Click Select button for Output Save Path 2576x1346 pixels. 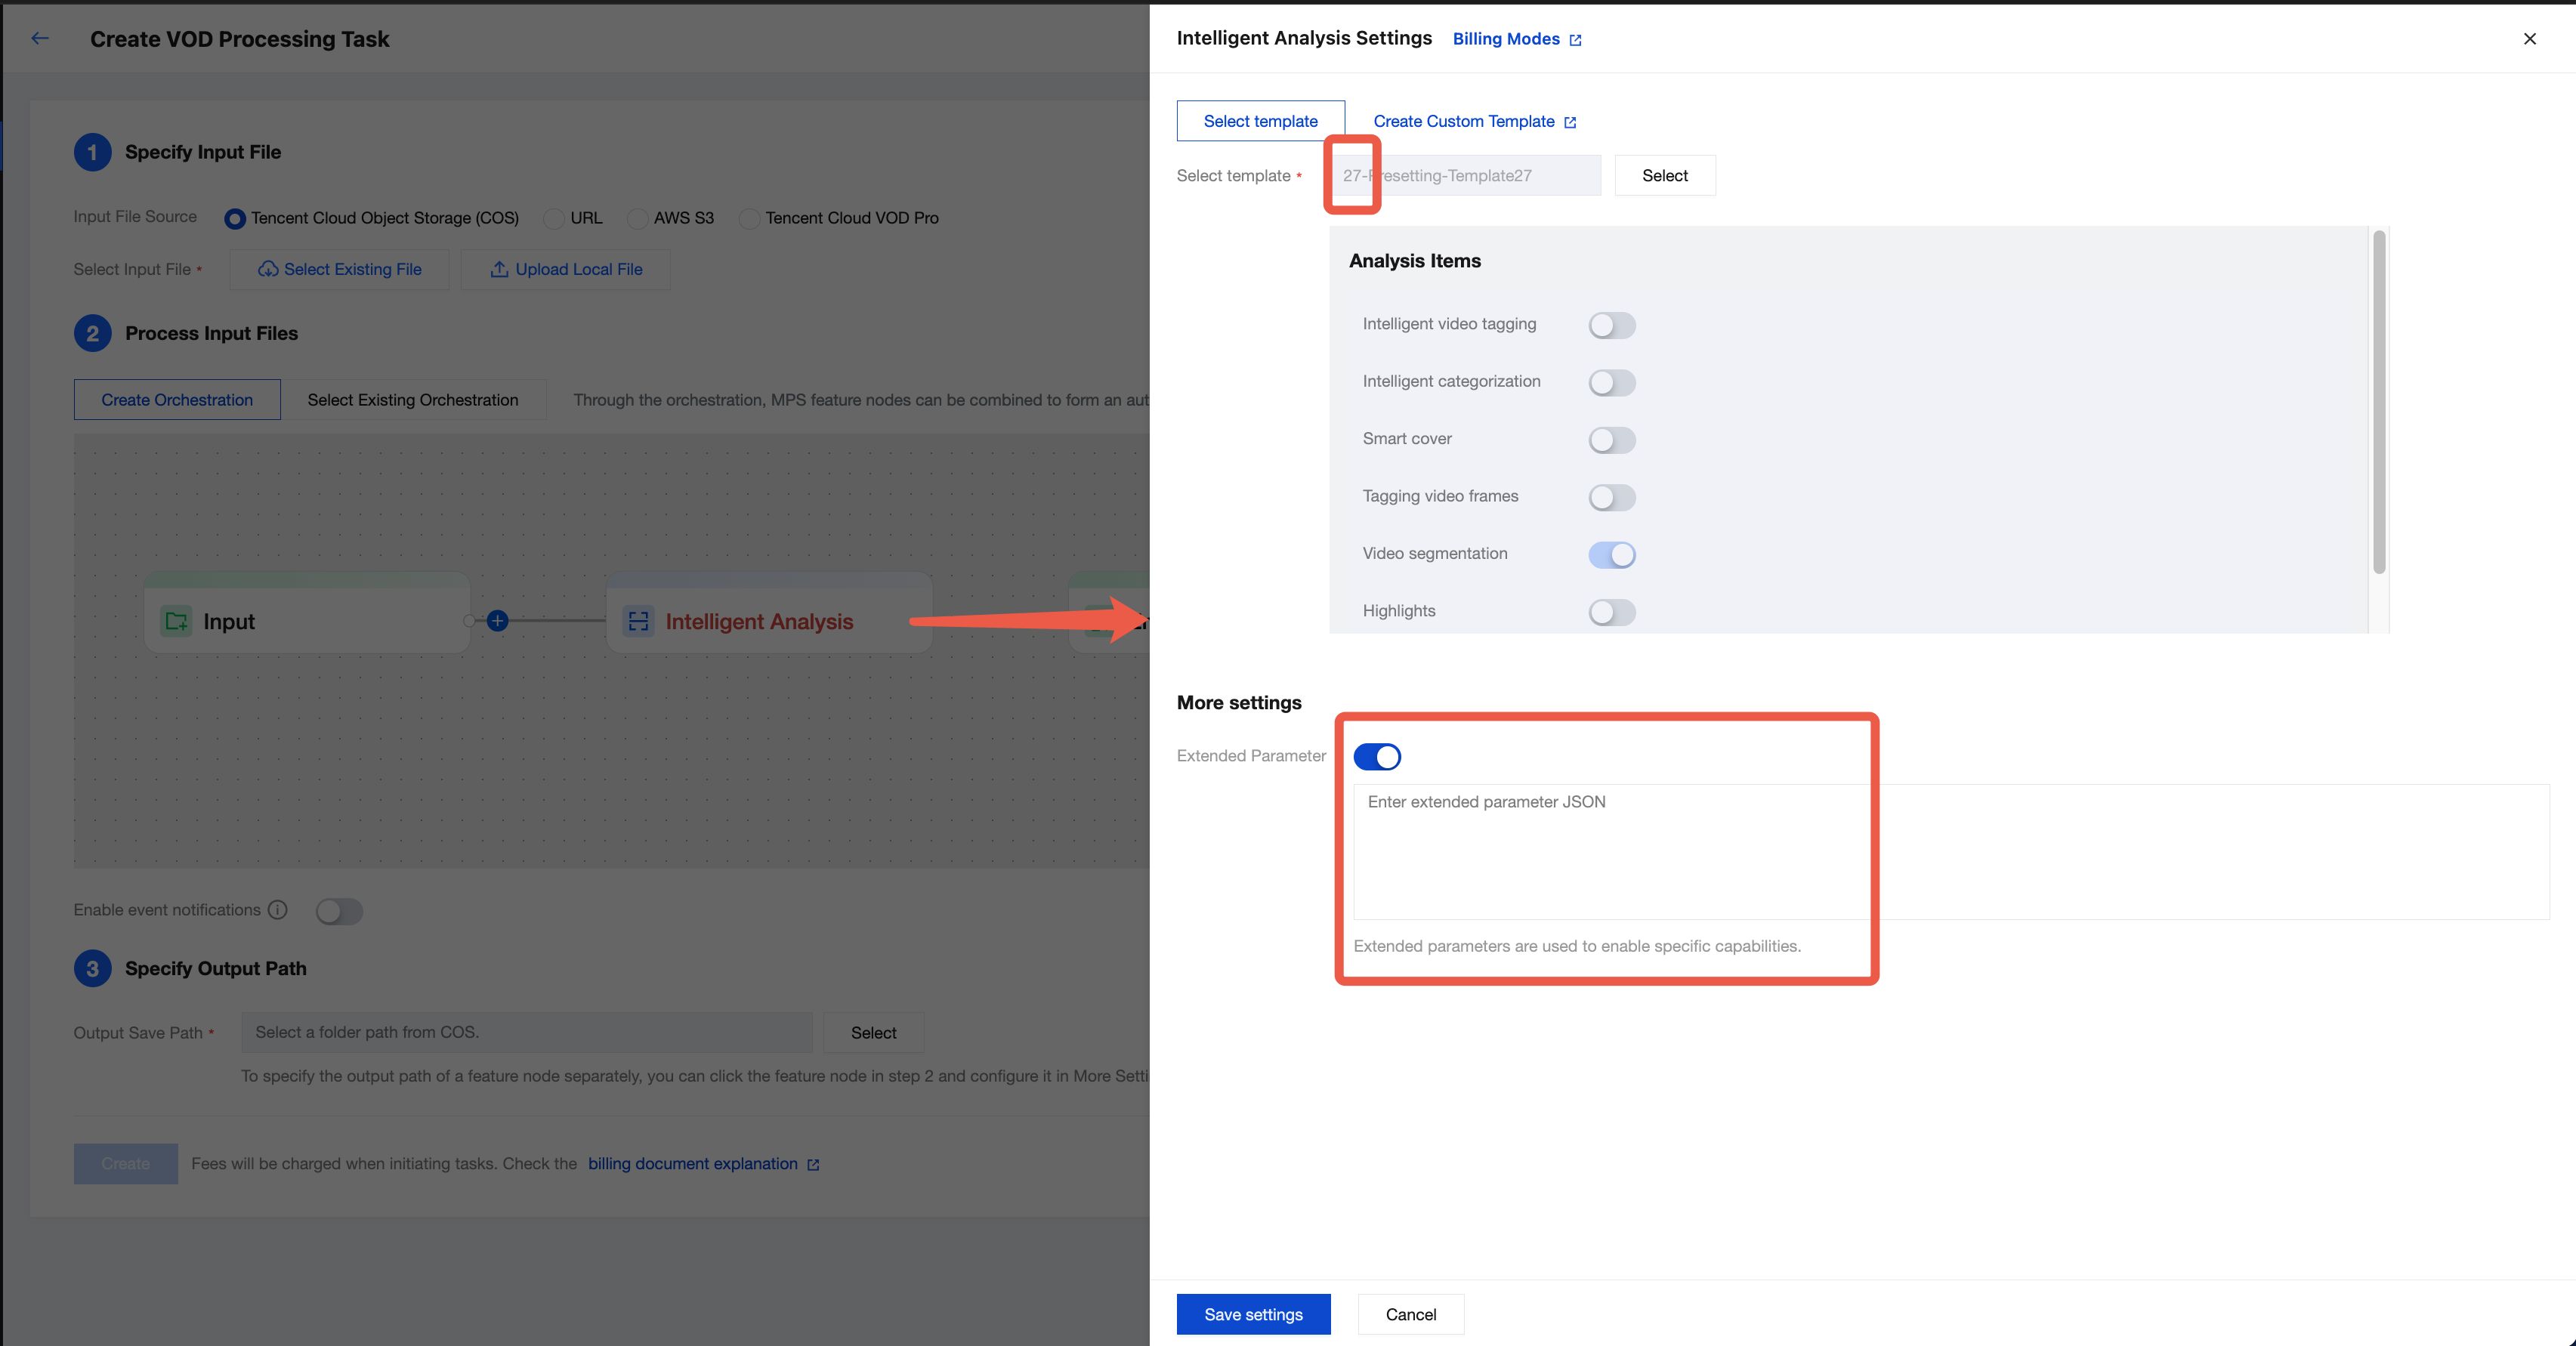tap(873, 1032)
